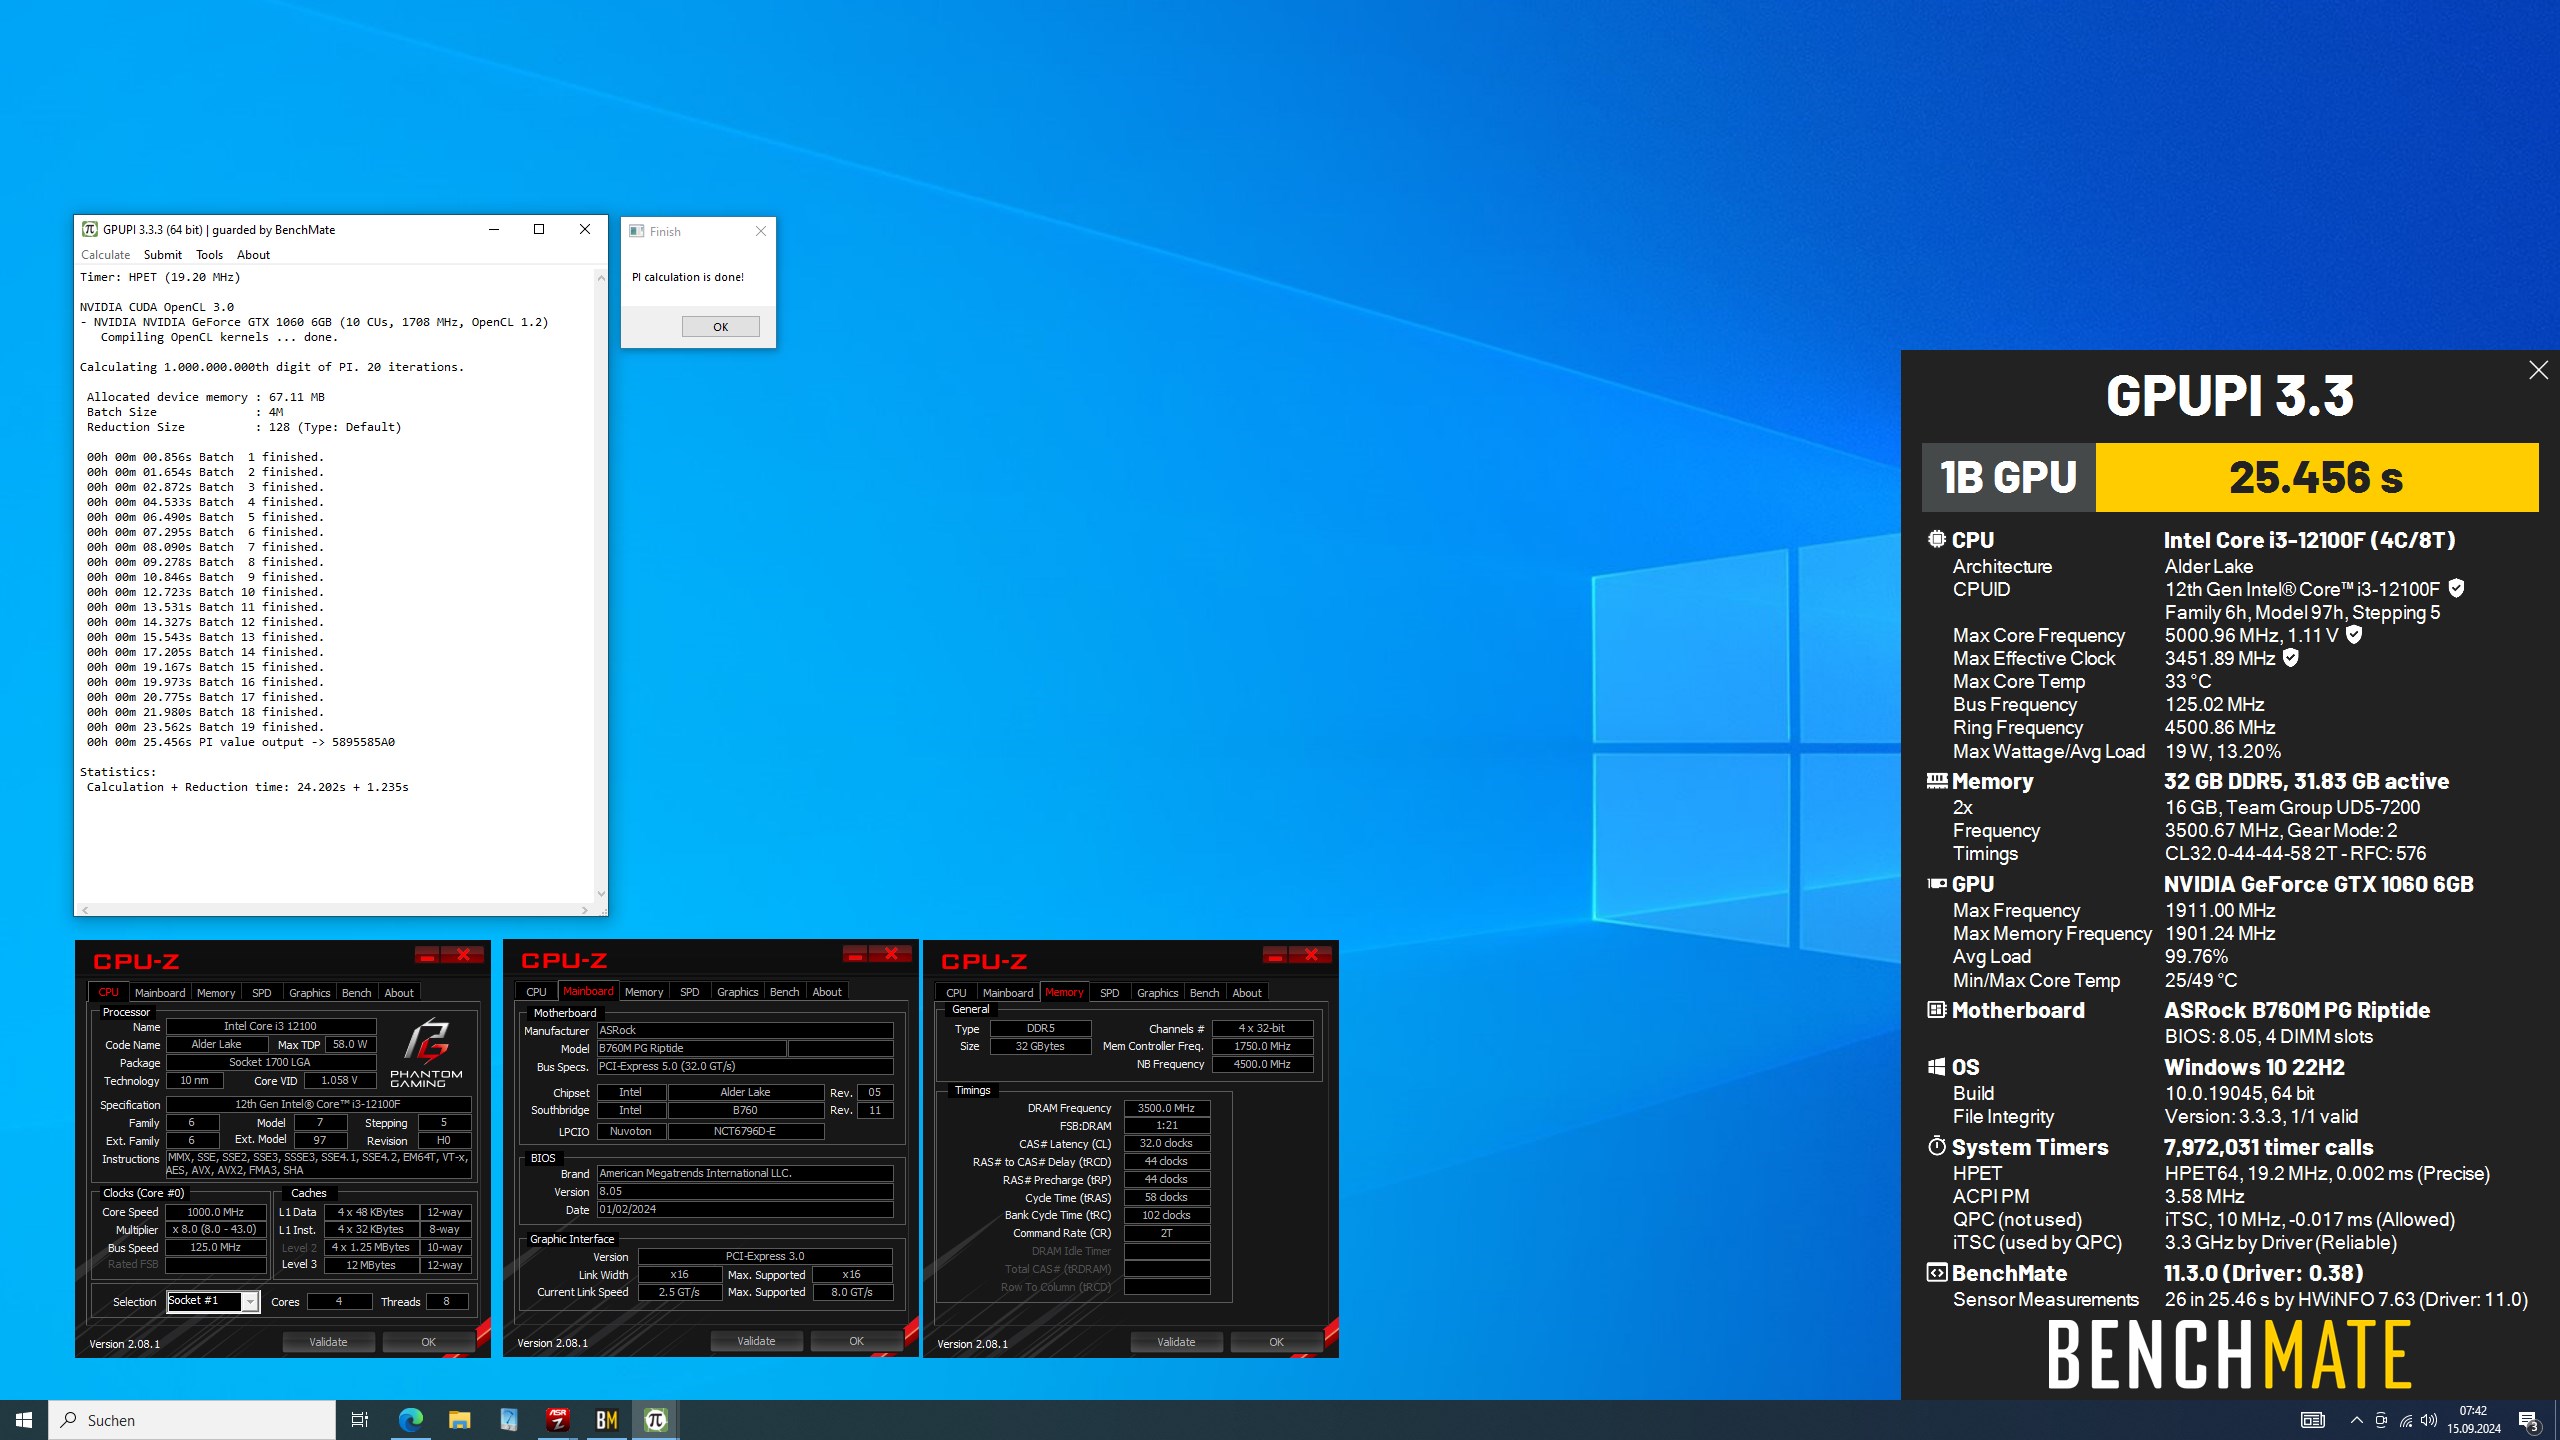Click the GPU icon in BenchMate panel
The image size is (2560, 1440).
1937,883
